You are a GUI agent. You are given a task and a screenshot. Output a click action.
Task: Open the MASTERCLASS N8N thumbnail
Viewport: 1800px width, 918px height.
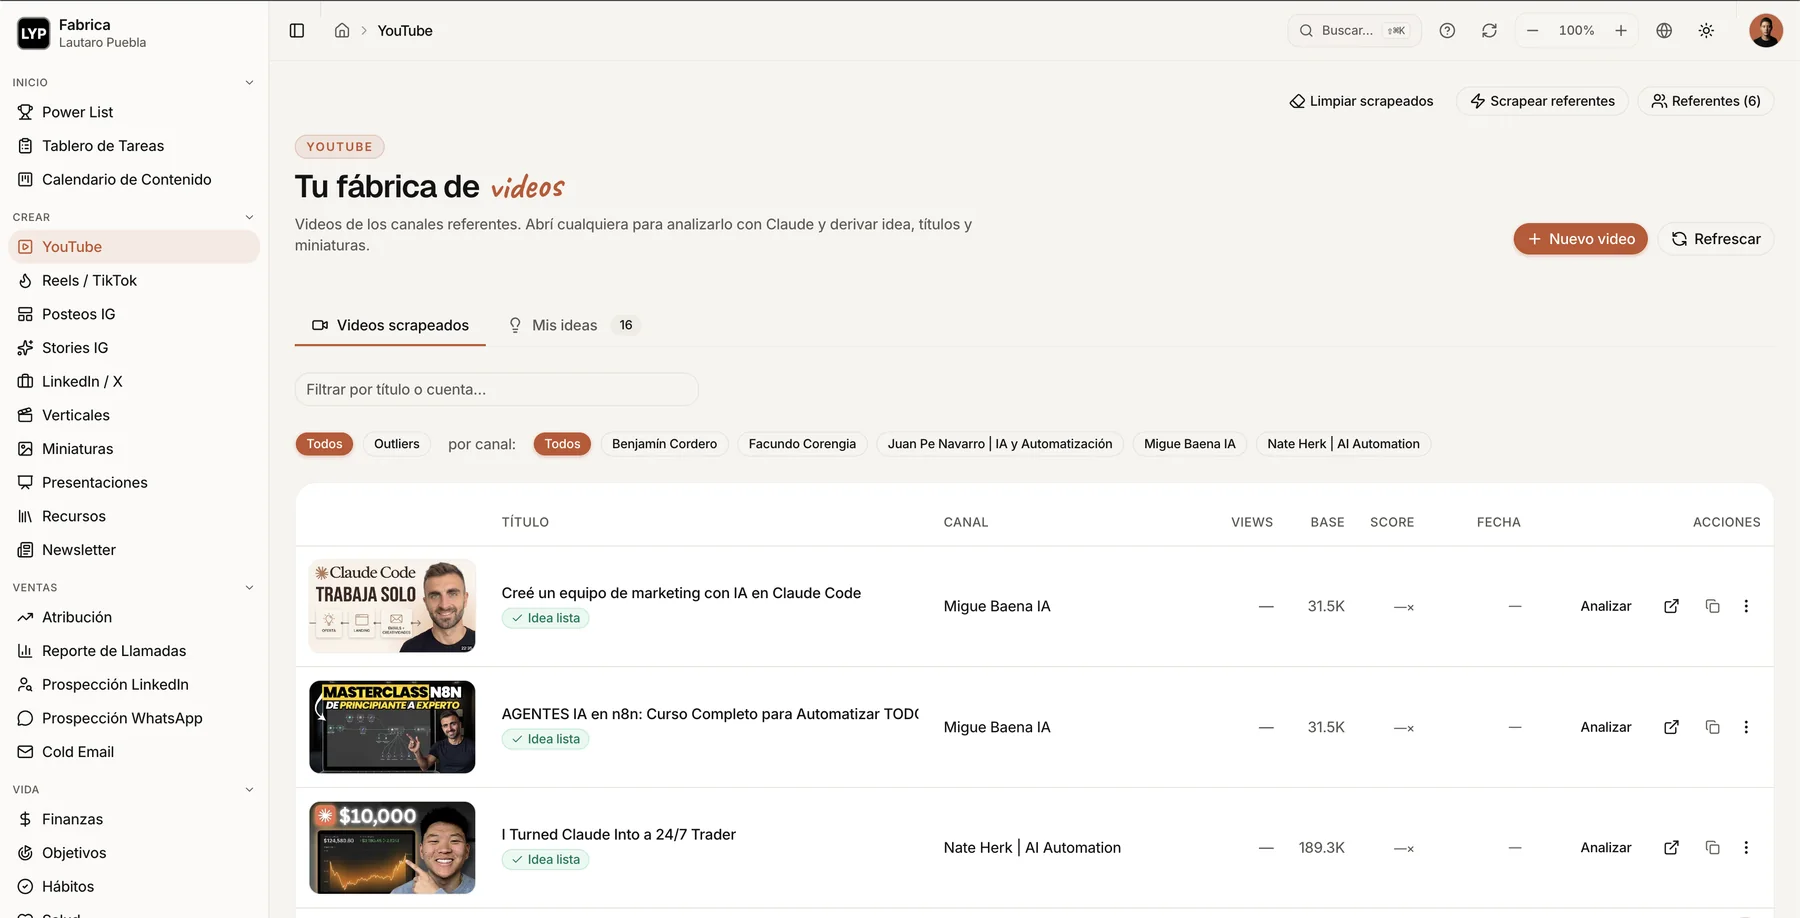pos(392,727)
